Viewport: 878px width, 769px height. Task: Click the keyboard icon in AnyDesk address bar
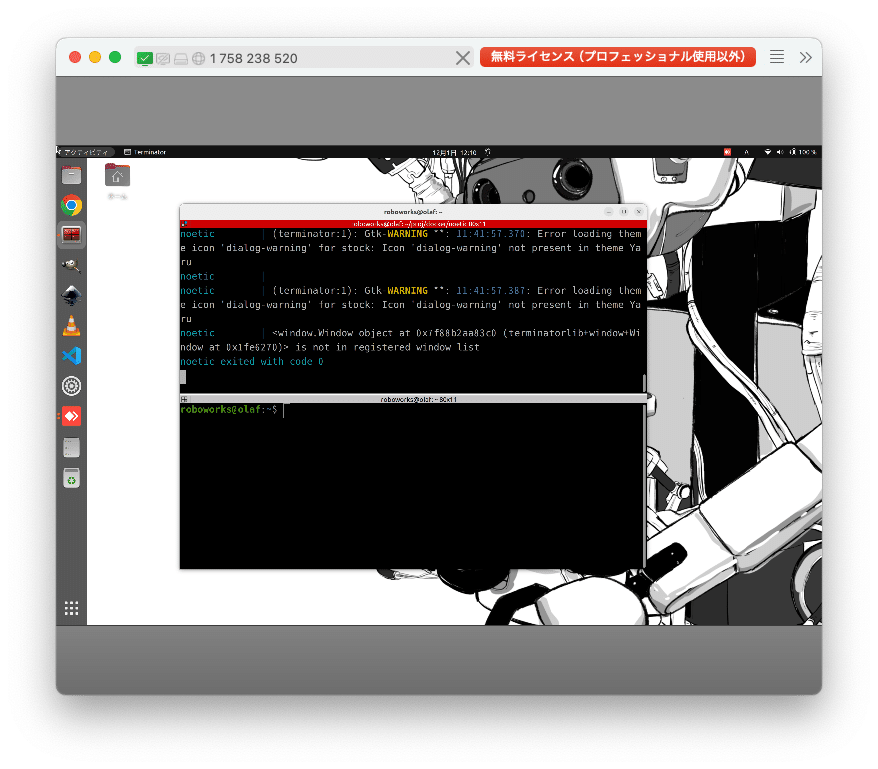coord(181,59)
